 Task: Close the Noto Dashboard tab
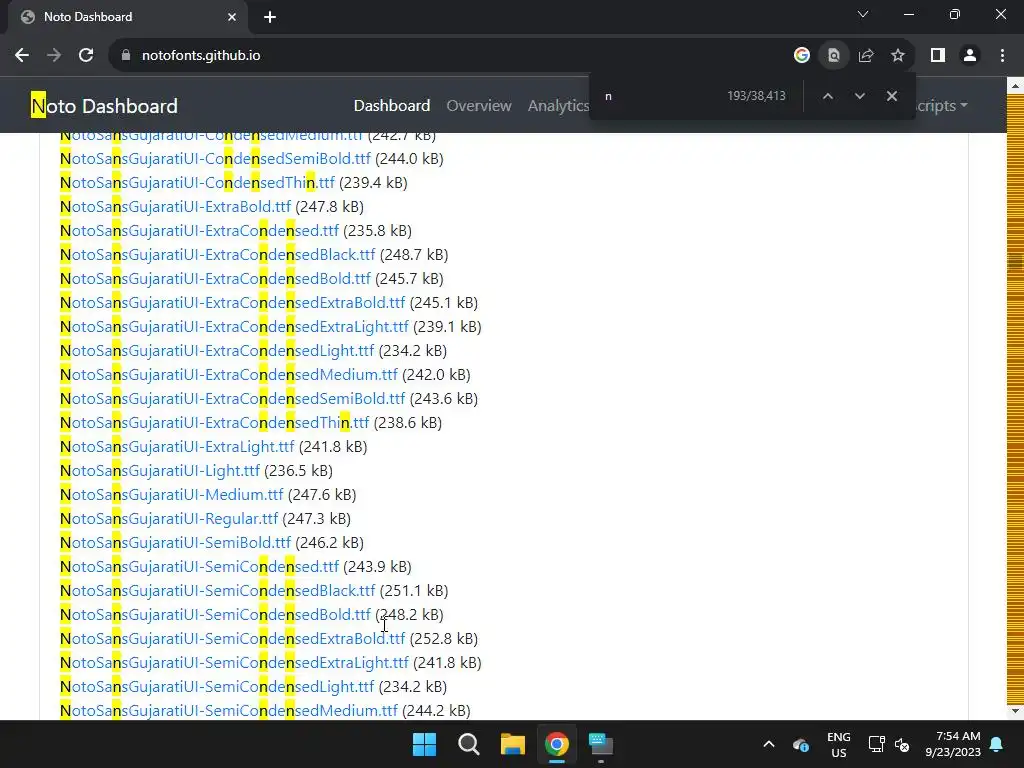click(232, 17)
